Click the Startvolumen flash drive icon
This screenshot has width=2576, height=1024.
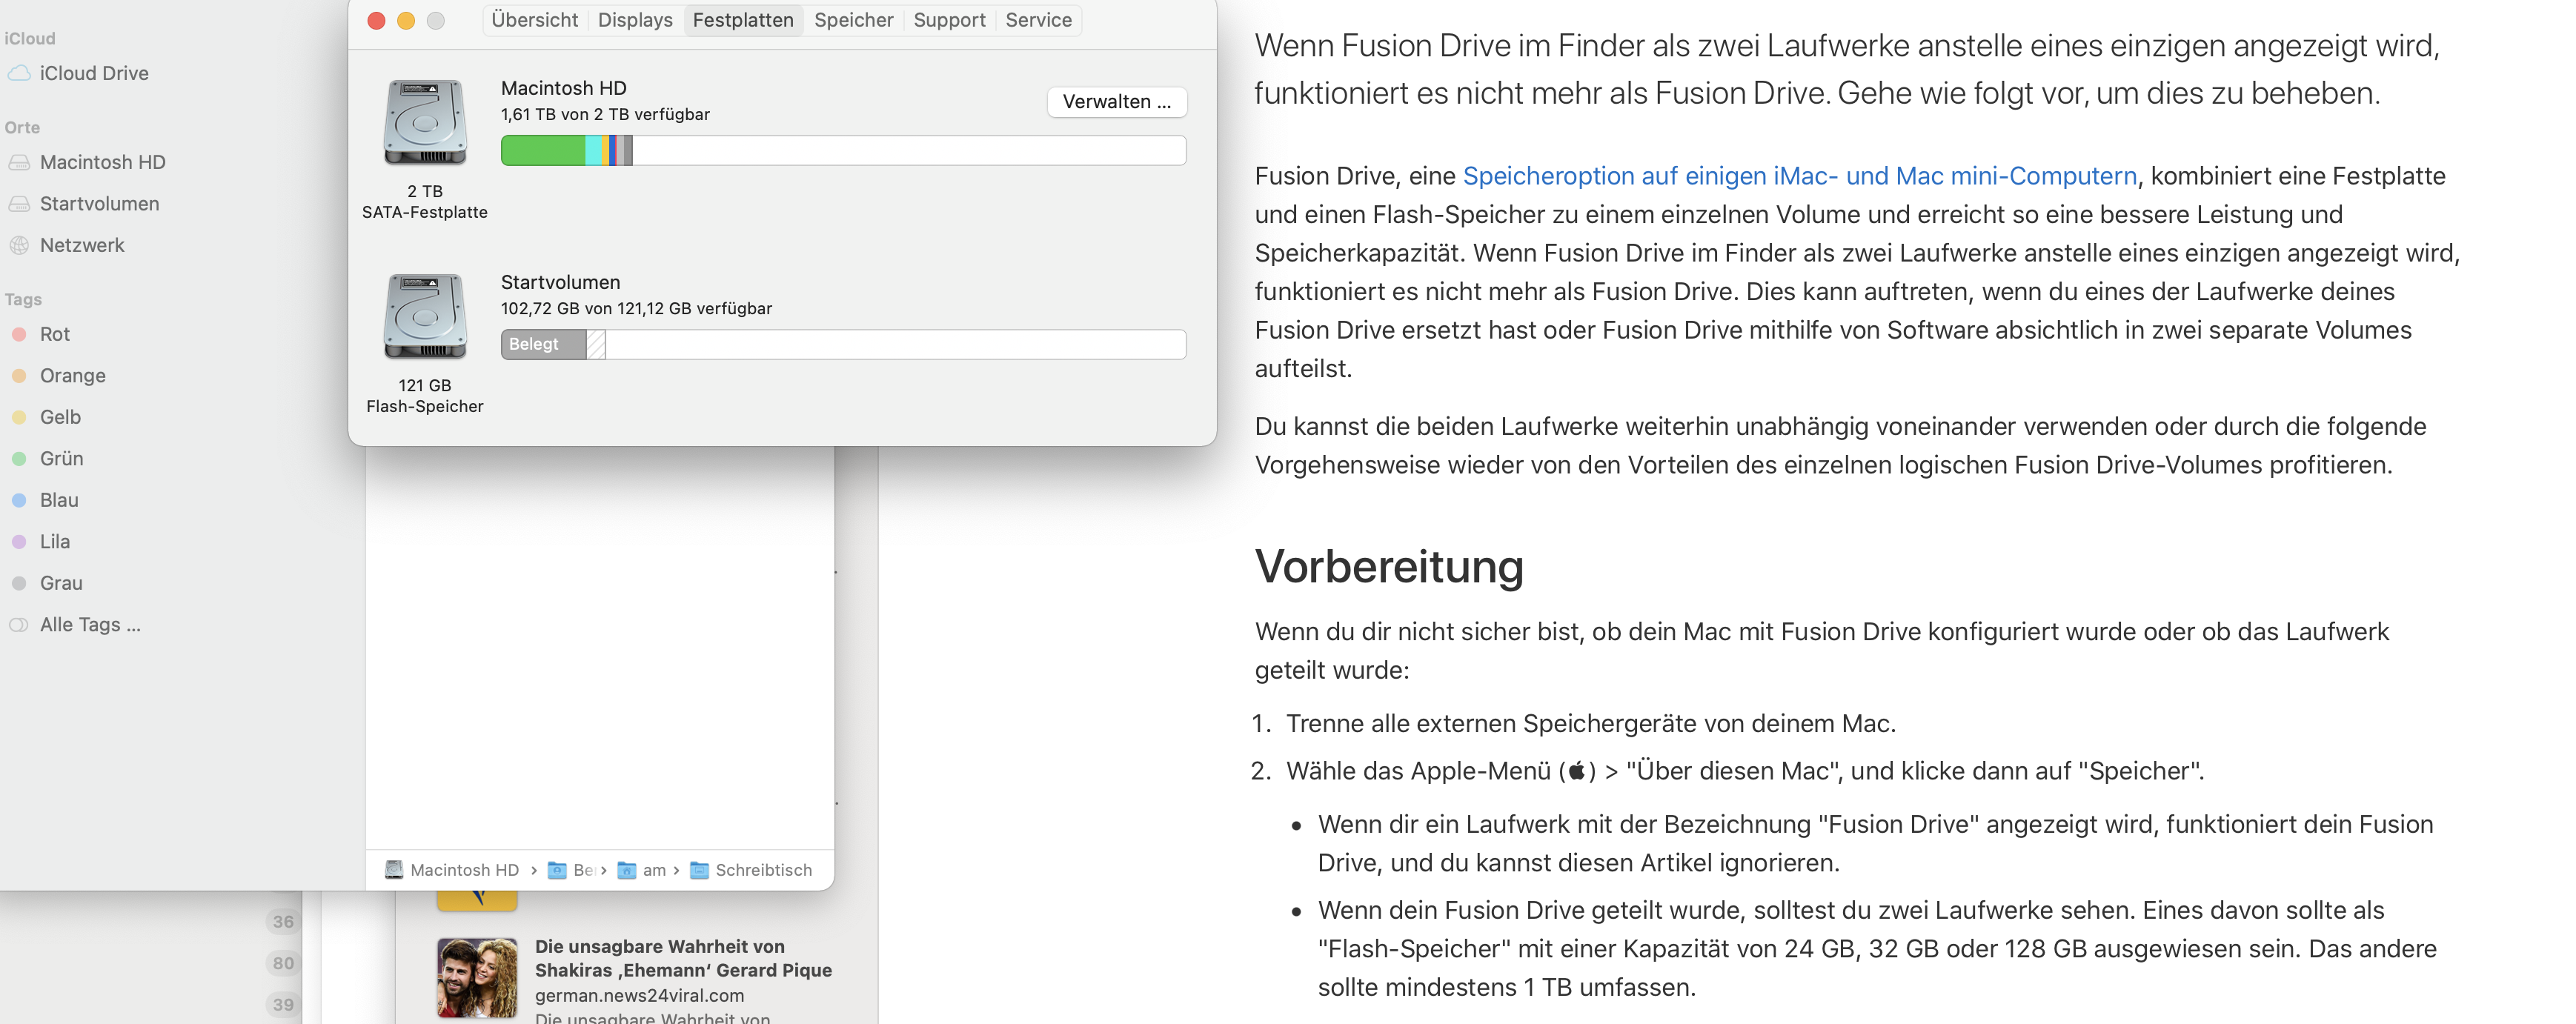pyautogui.click(x=424, y=316)
